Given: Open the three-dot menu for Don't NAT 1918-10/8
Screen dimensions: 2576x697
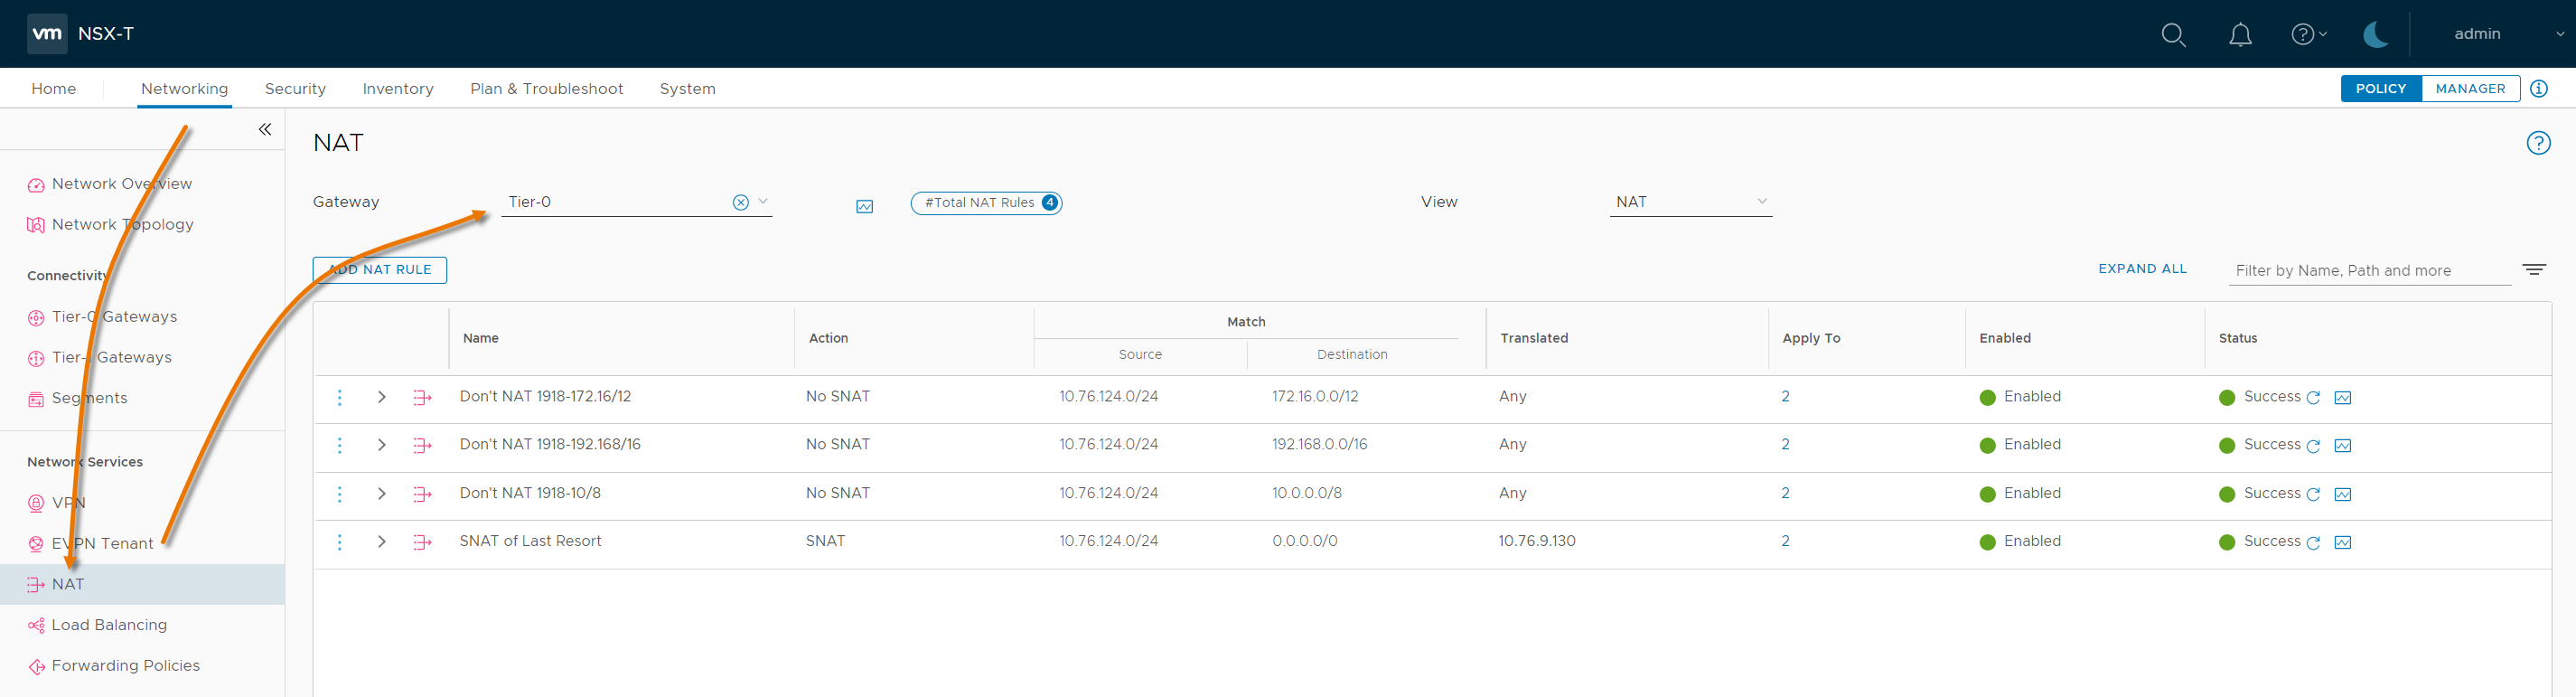Looking at the screenshot, I should [340, 494].
